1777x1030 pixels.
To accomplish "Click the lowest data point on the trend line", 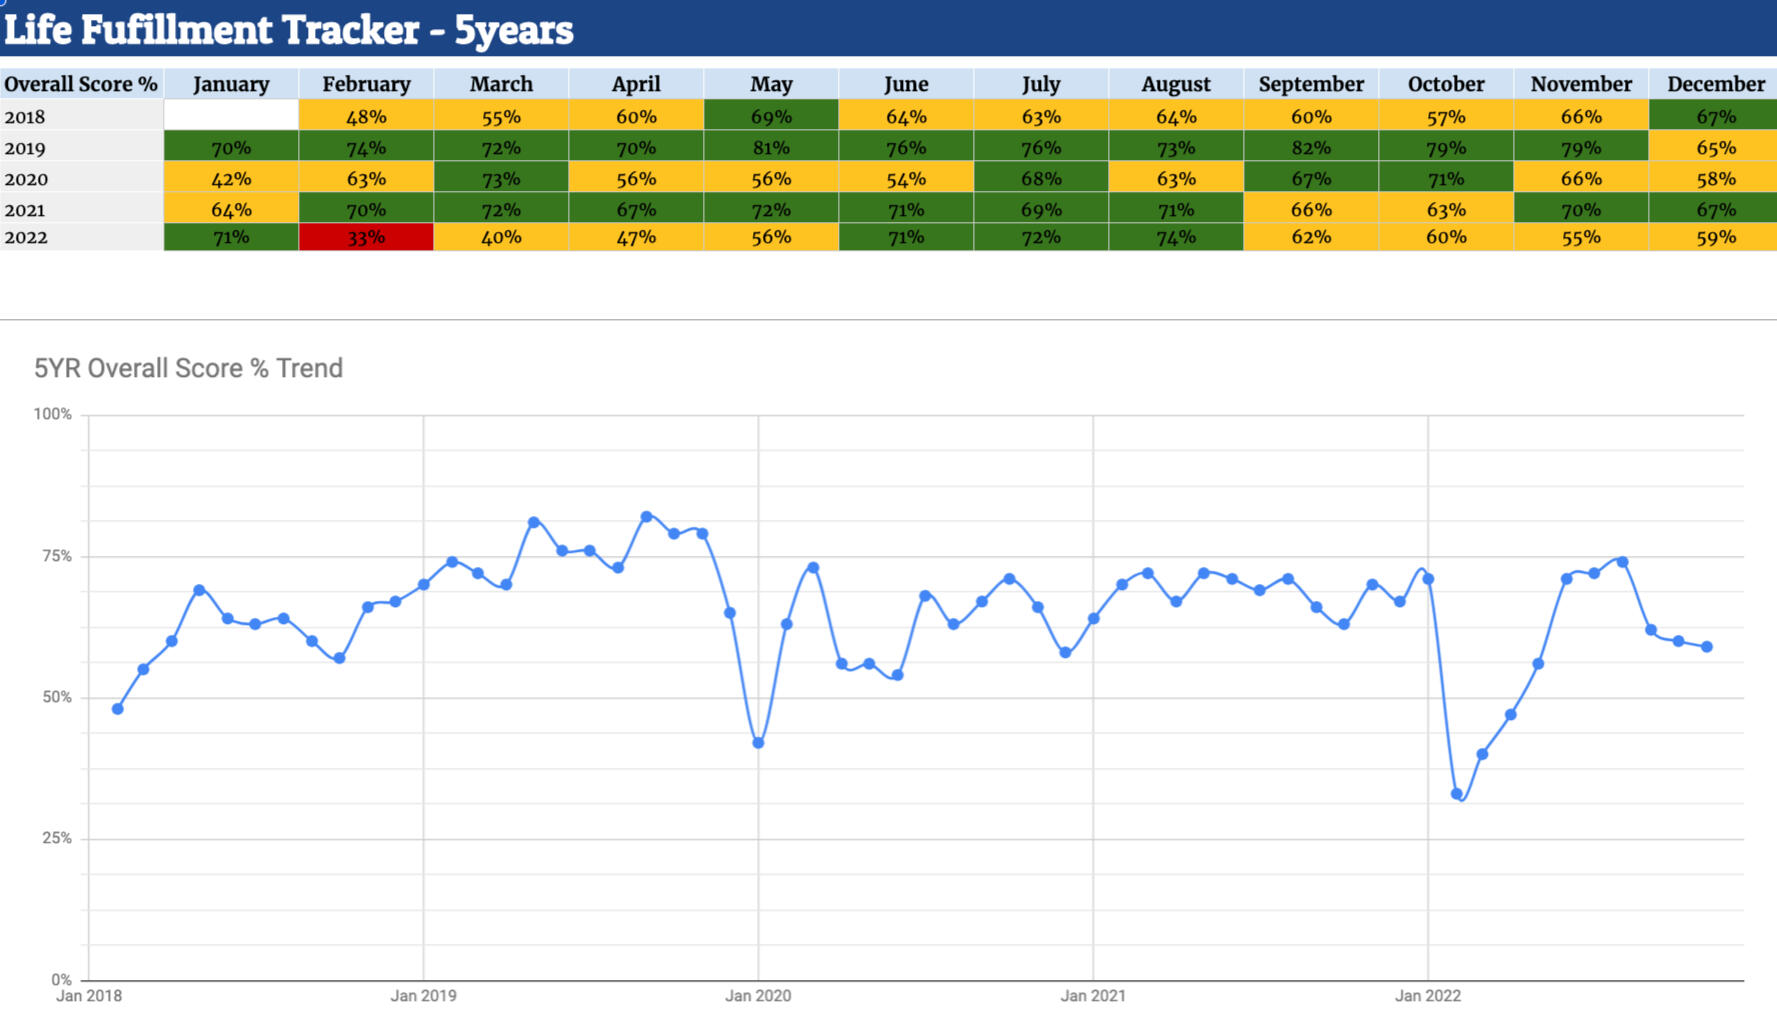I will [1457, 794].
